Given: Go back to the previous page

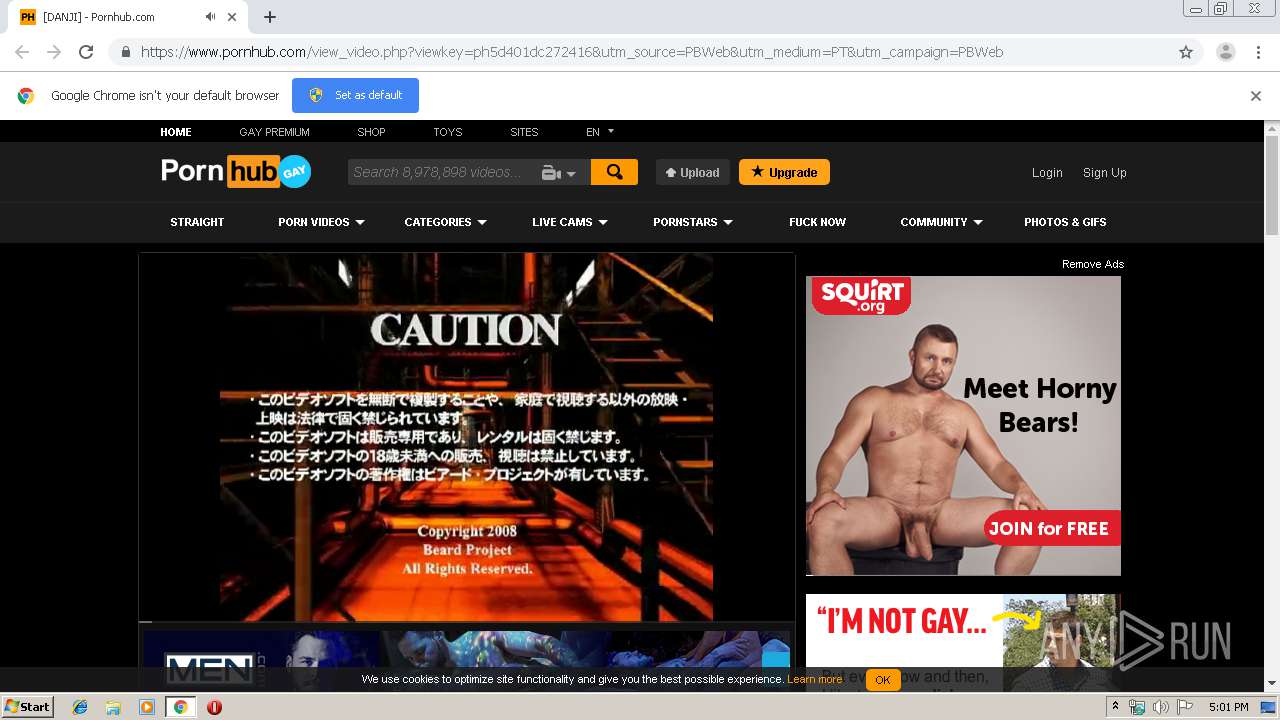Looking at the screenshot, I should [22, 52].
